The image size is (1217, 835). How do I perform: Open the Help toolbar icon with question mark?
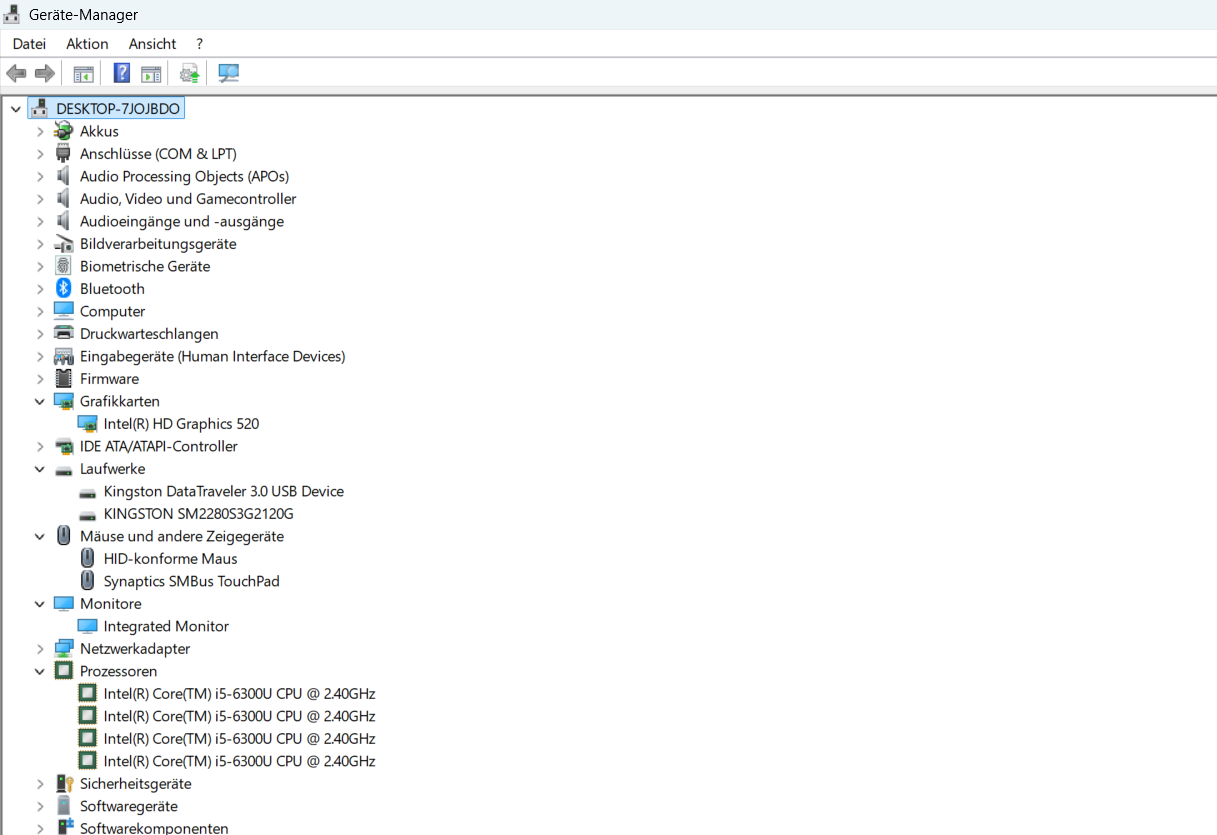coord(122,73)
